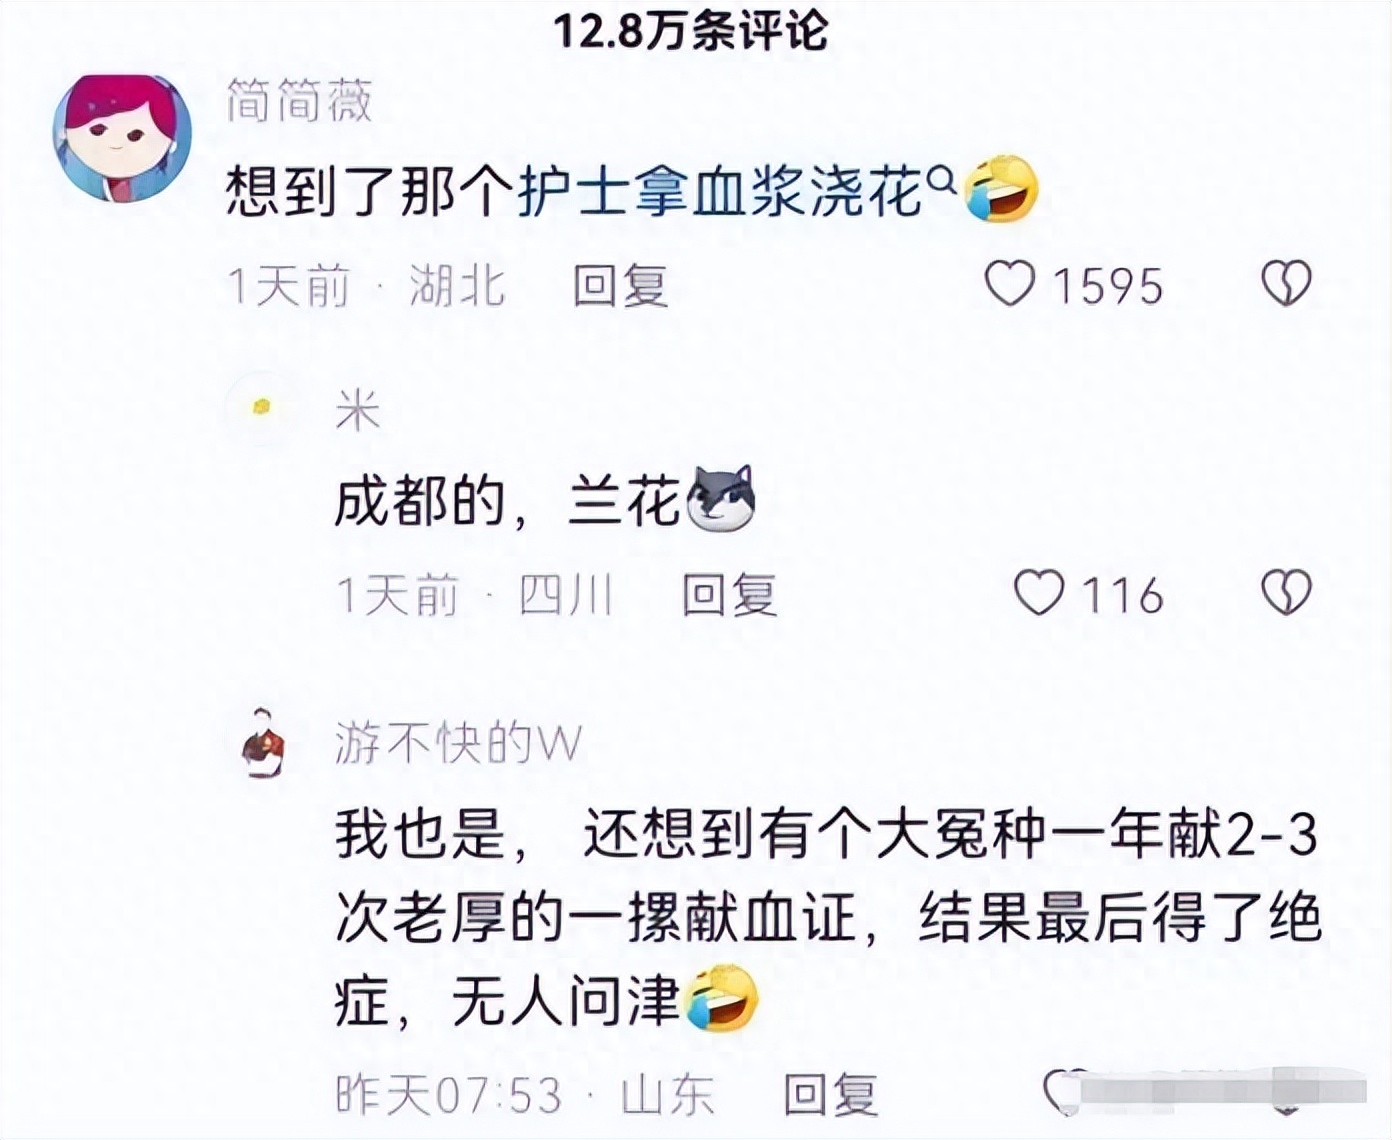Dislike 简简薇's comment using broken heart
Viewport: 1392px width, 1140px height.
click(1286, 284)
